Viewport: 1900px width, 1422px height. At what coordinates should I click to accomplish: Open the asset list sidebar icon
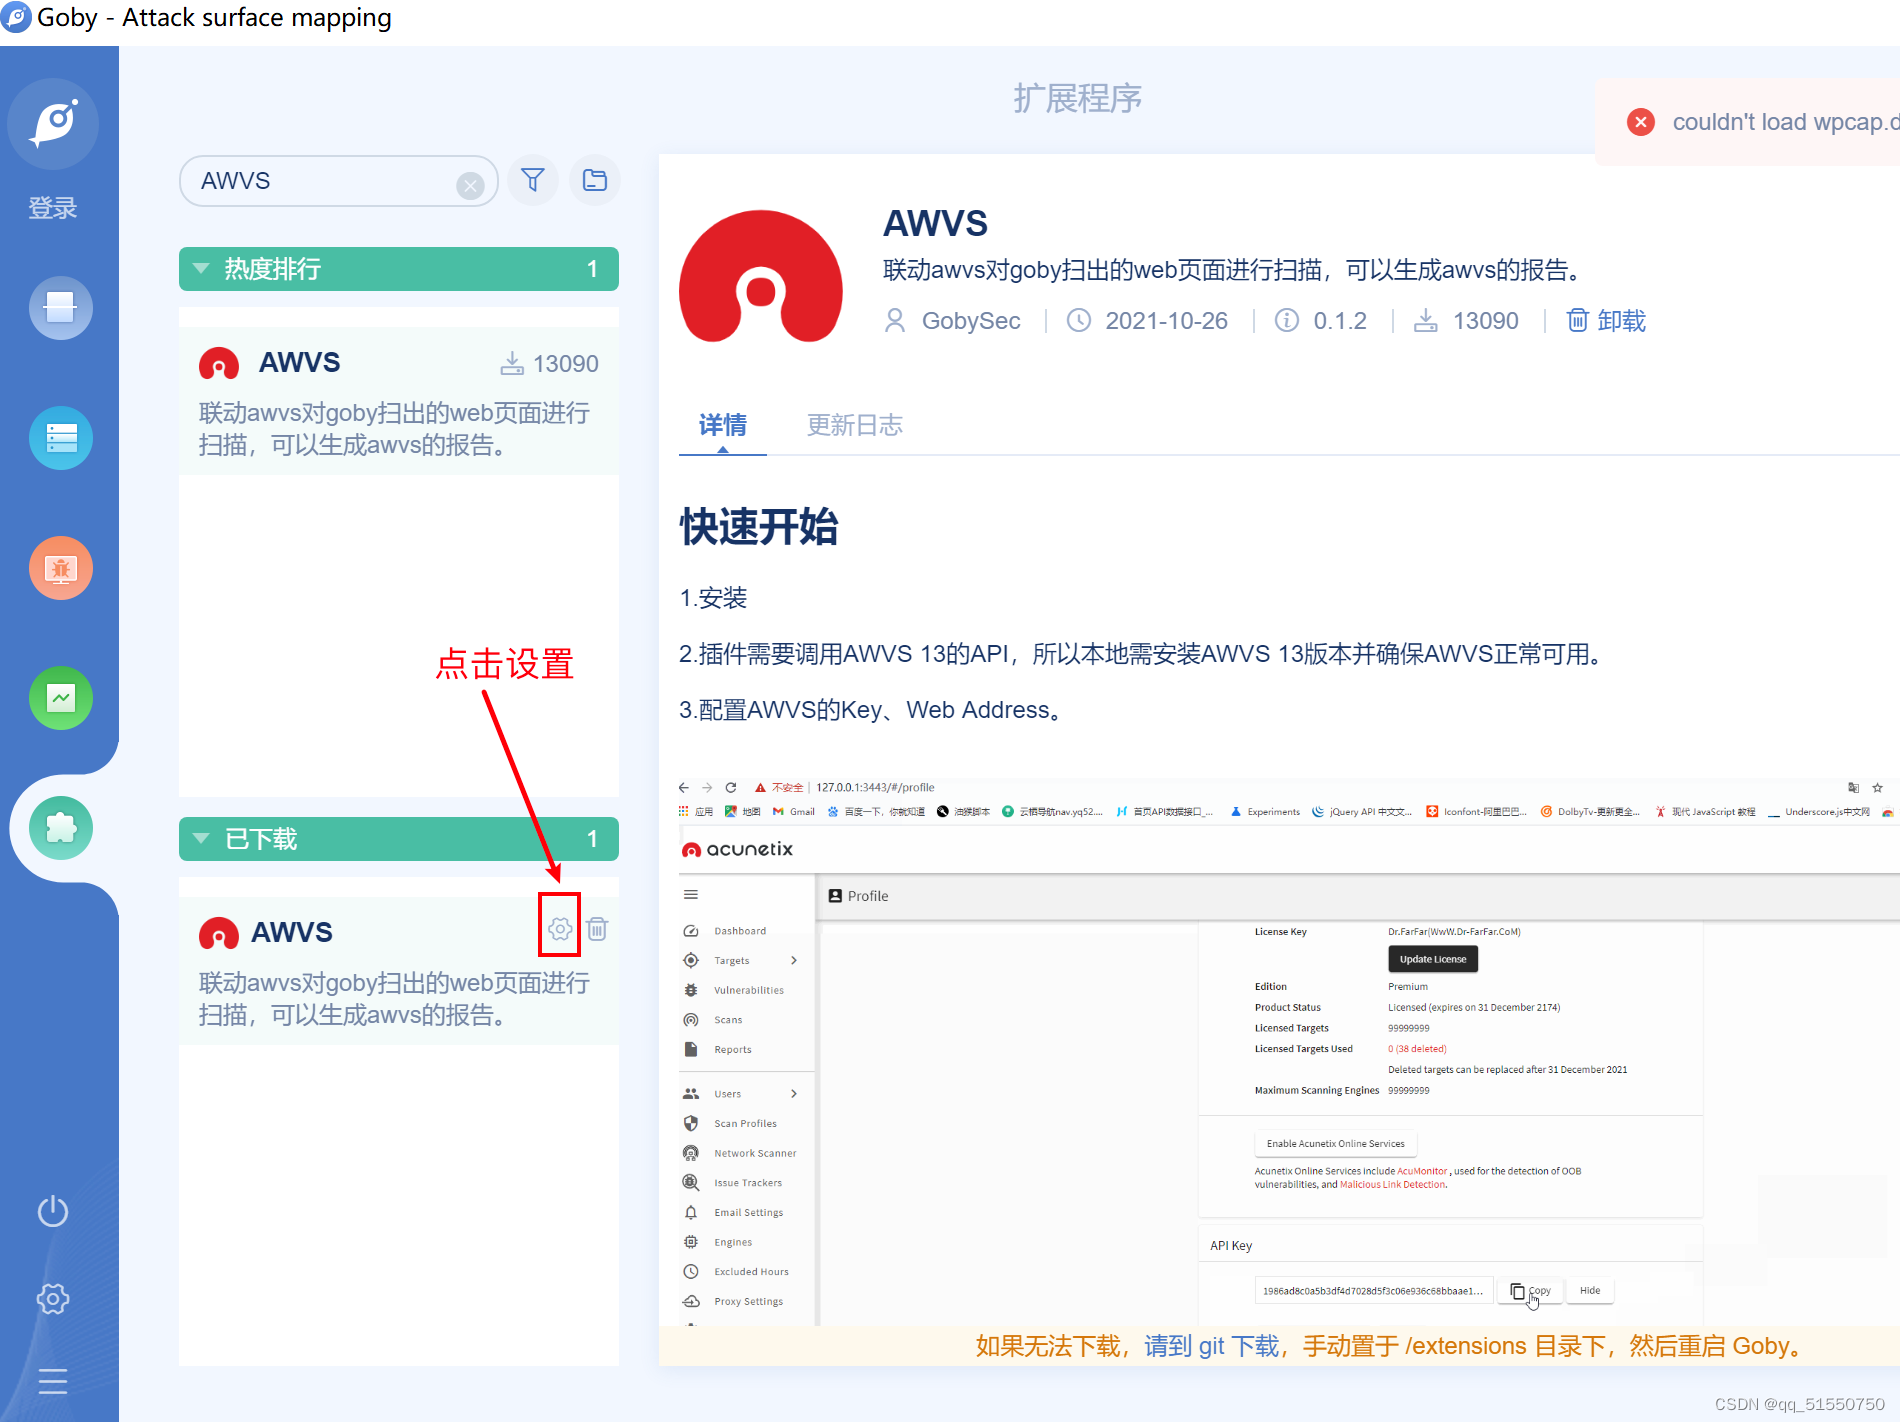[60, 438]
